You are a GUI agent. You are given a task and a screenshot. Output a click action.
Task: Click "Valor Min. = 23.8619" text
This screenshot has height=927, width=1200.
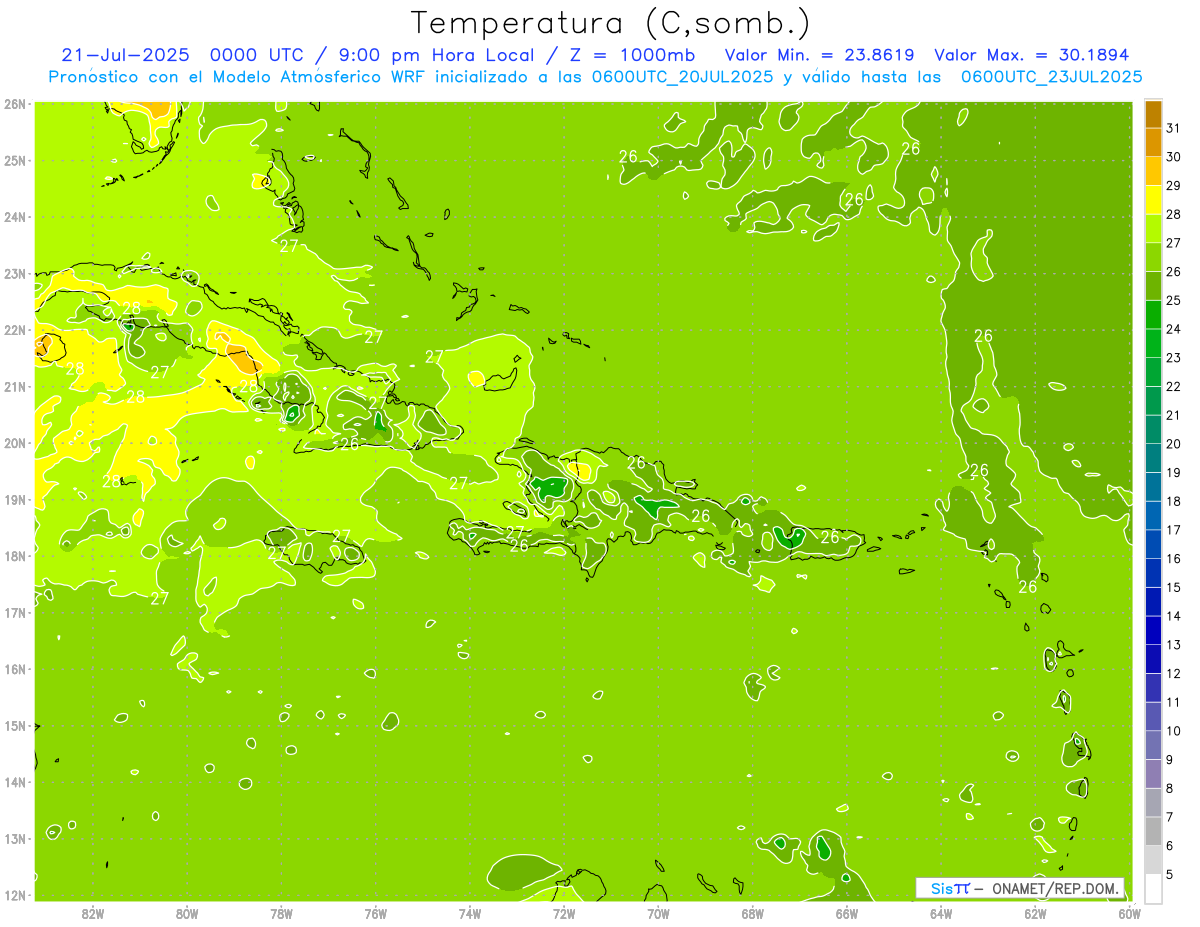tap(820, 55)
